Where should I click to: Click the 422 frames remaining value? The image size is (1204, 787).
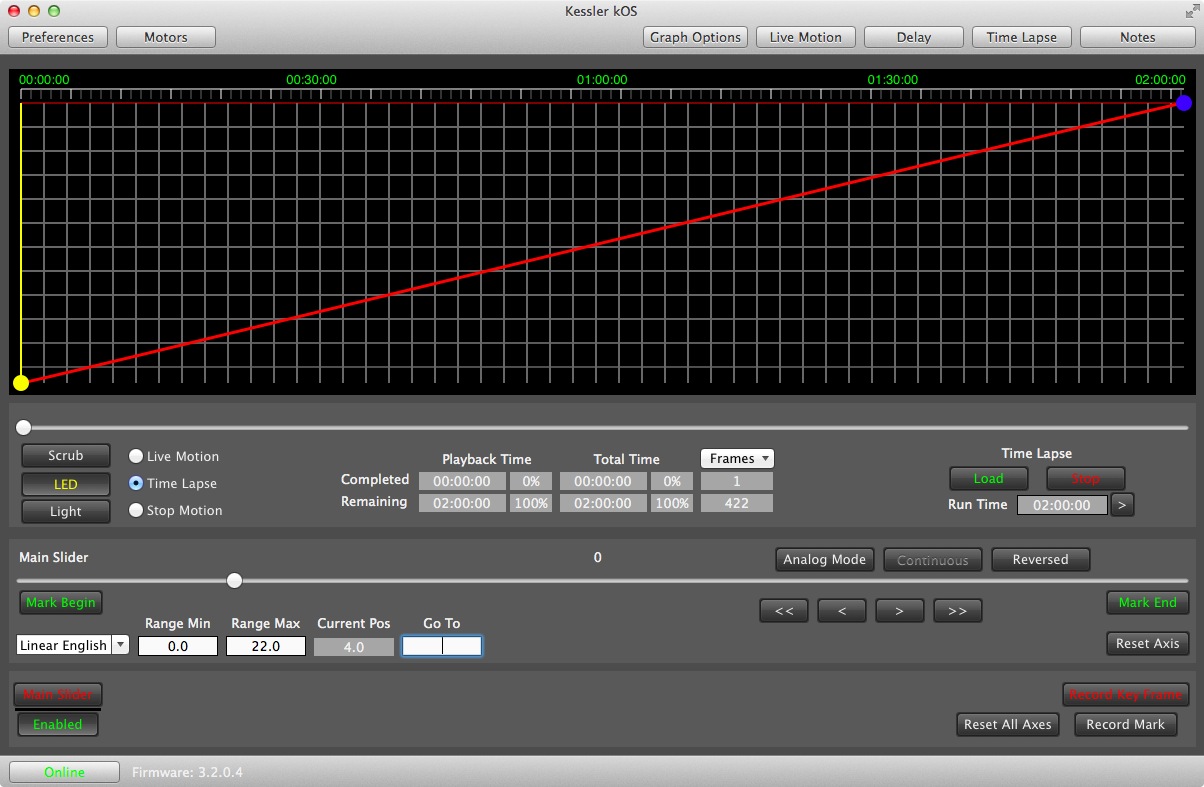point(737,503)
